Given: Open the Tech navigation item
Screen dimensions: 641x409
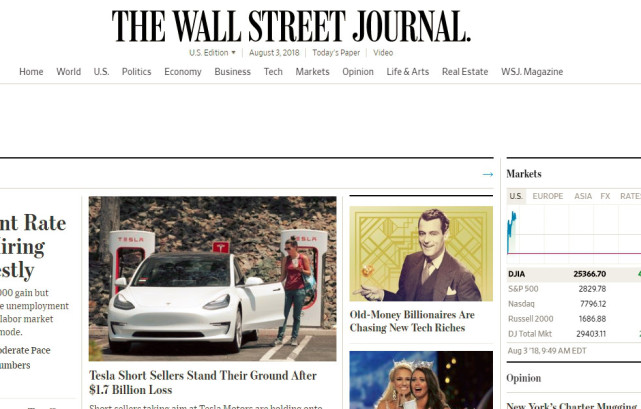Looking at the screenshot, I should [273, 72].
